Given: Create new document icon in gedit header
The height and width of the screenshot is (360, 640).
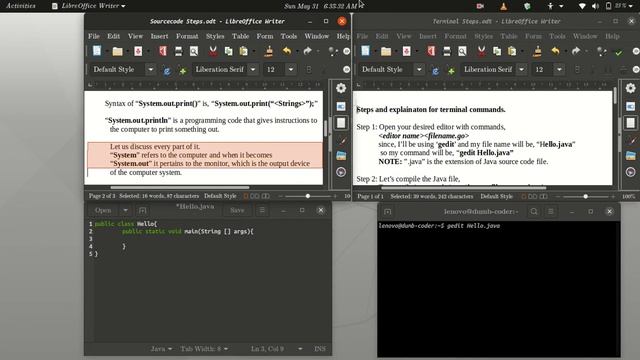Looking at the screenshot, I should [142, 210].
